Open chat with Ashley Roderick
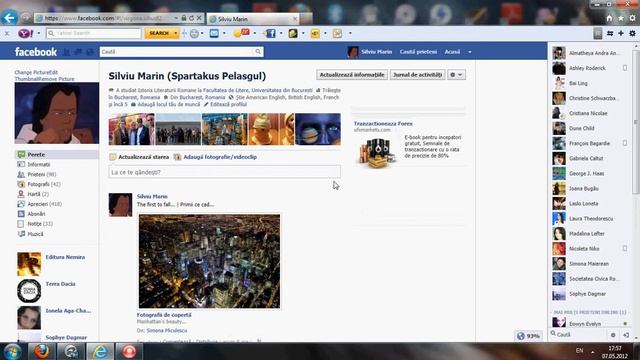The image size is (640, 360). [x=589, y=68]
